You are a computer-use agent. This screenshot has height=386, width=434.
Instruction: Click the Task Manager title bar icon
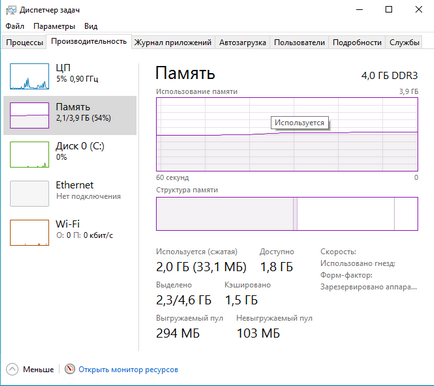[x=11, y=10]
